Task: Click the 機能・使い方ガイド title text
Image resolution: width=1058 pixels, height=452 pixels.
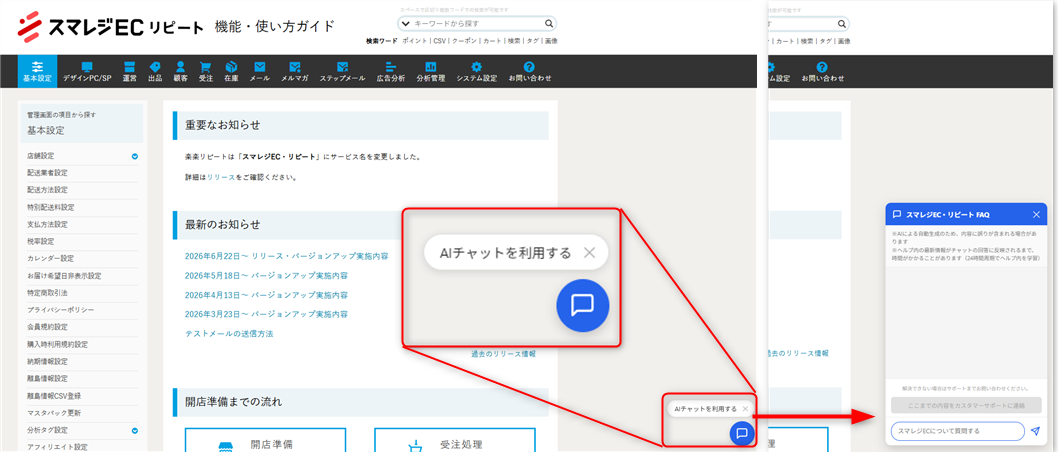Action: (x=275, y=27)
